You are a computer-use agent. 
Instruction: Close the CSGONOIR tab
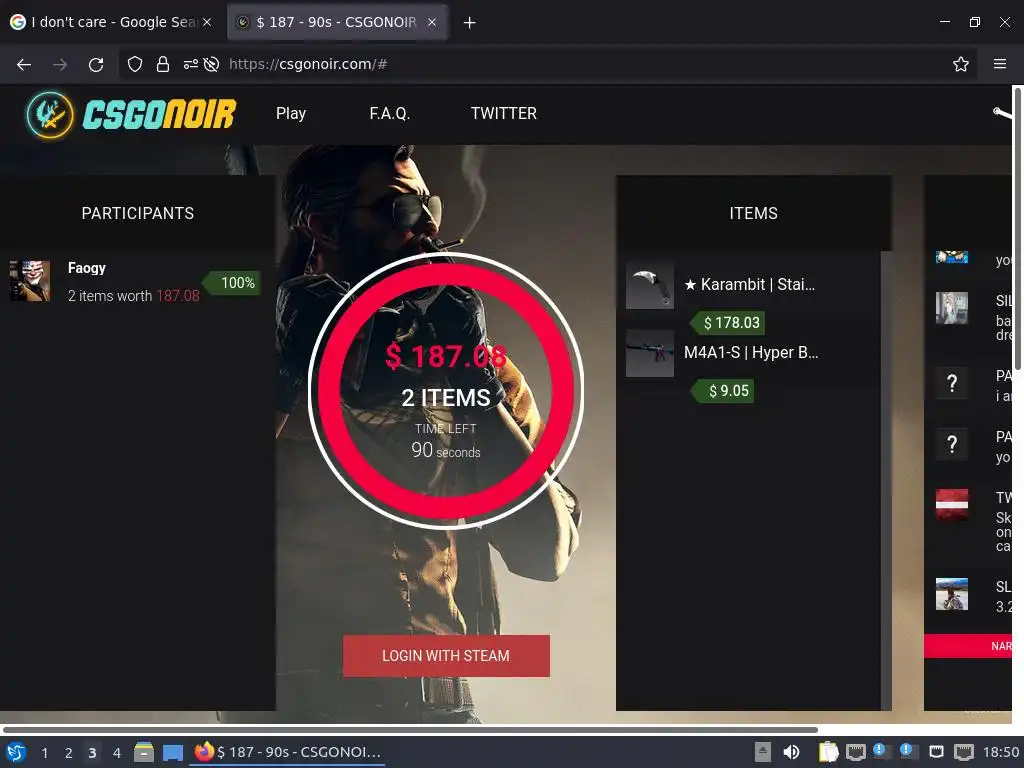tap(432, 22)
